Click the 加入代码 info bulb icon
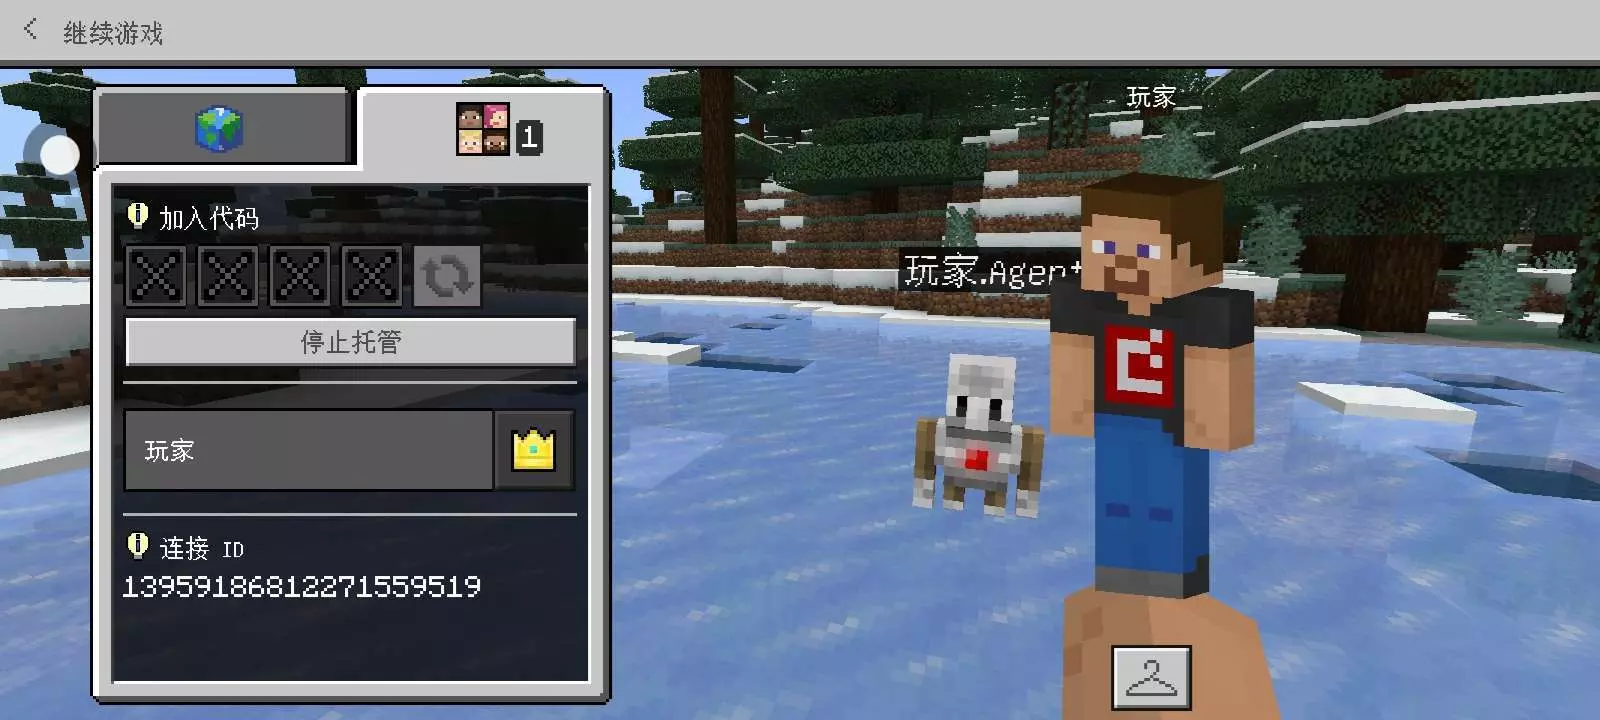The image size is (1600, 720). (x=138, y=215)
